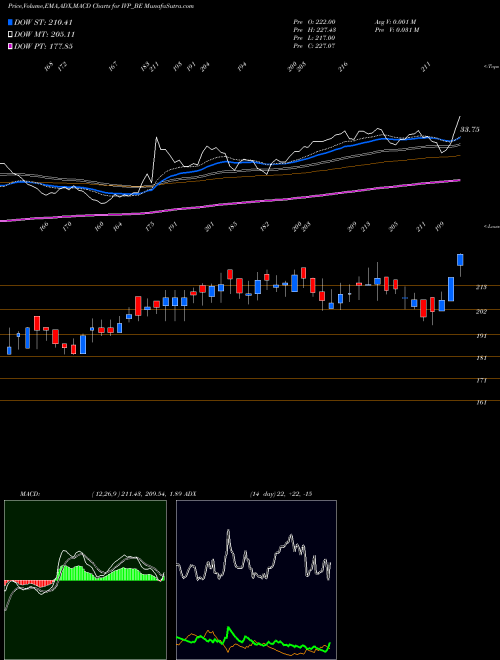The width and height of the screenshot is (500, 660).
Task: Click the chart title mentioning MunafaSutra.com
Action: pyautogui.click(x=101, y=7)
